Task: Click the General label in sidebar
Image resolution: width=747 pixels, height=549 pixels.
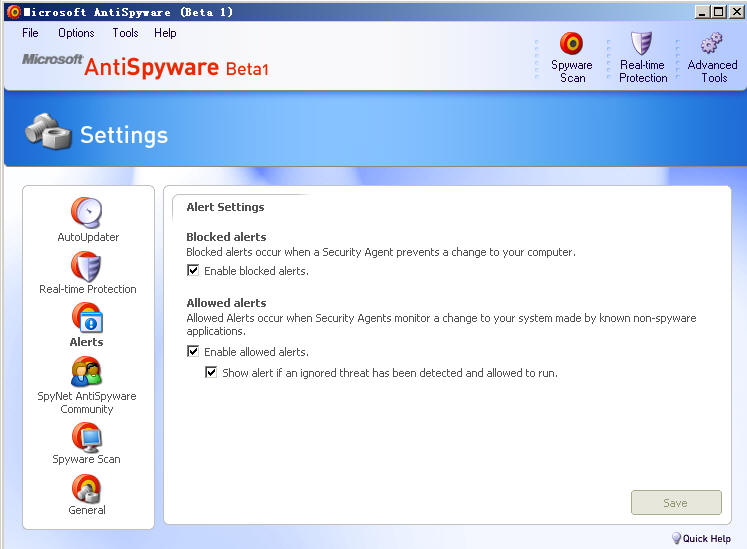Action: [87, 510]
